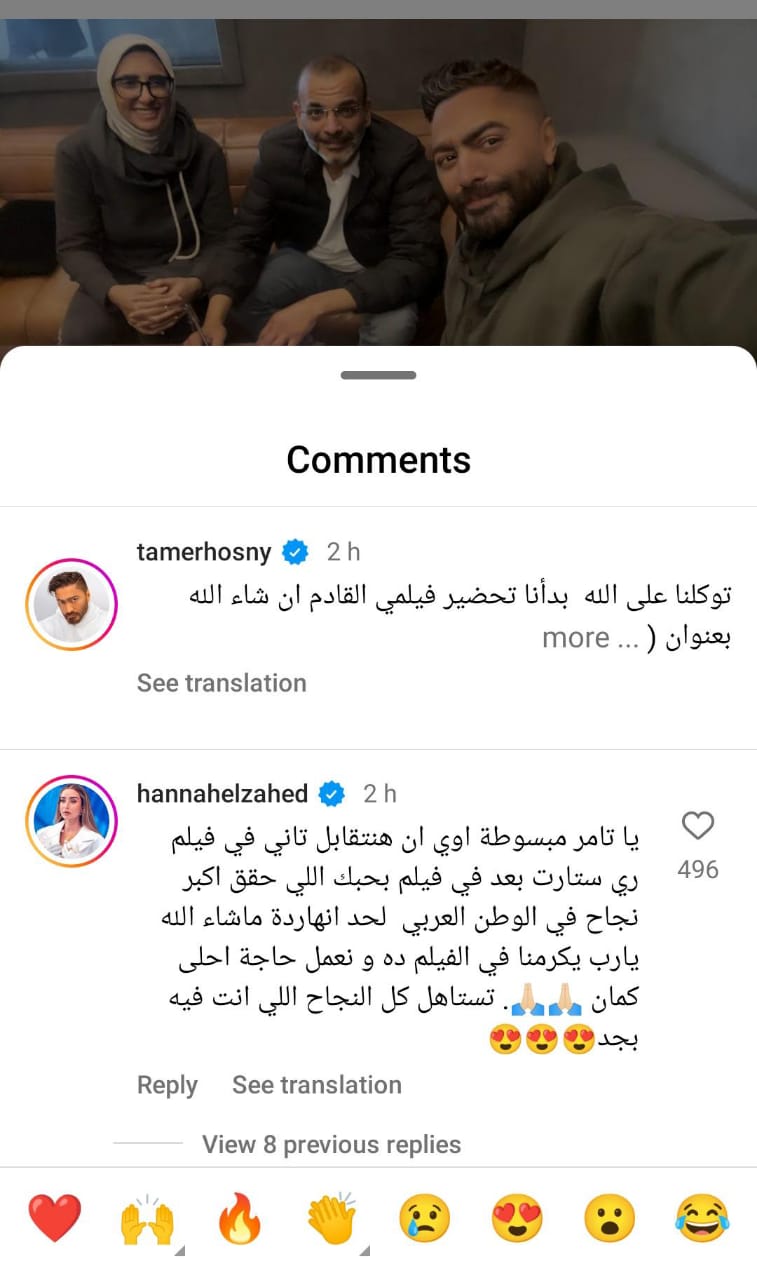Expand View 8 previous replies
This screenshot has height=1280, width=757.
click(x=332, y=1144)
